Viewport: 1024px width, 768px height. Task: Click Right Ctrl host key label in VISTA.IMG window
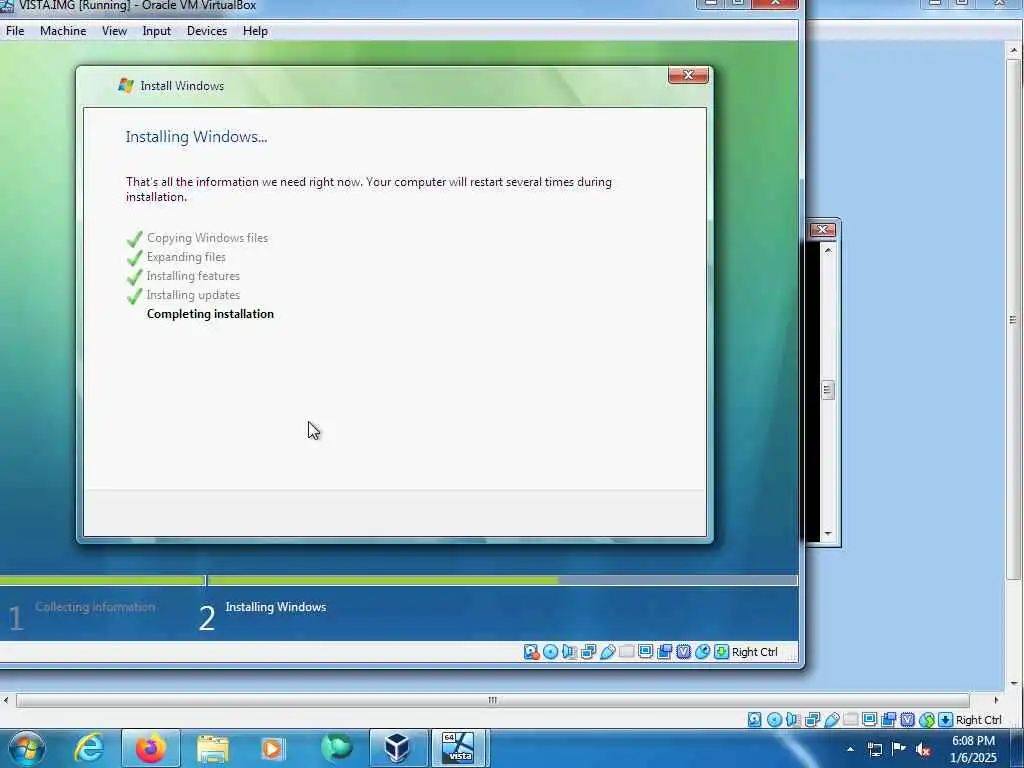[754, 652]
